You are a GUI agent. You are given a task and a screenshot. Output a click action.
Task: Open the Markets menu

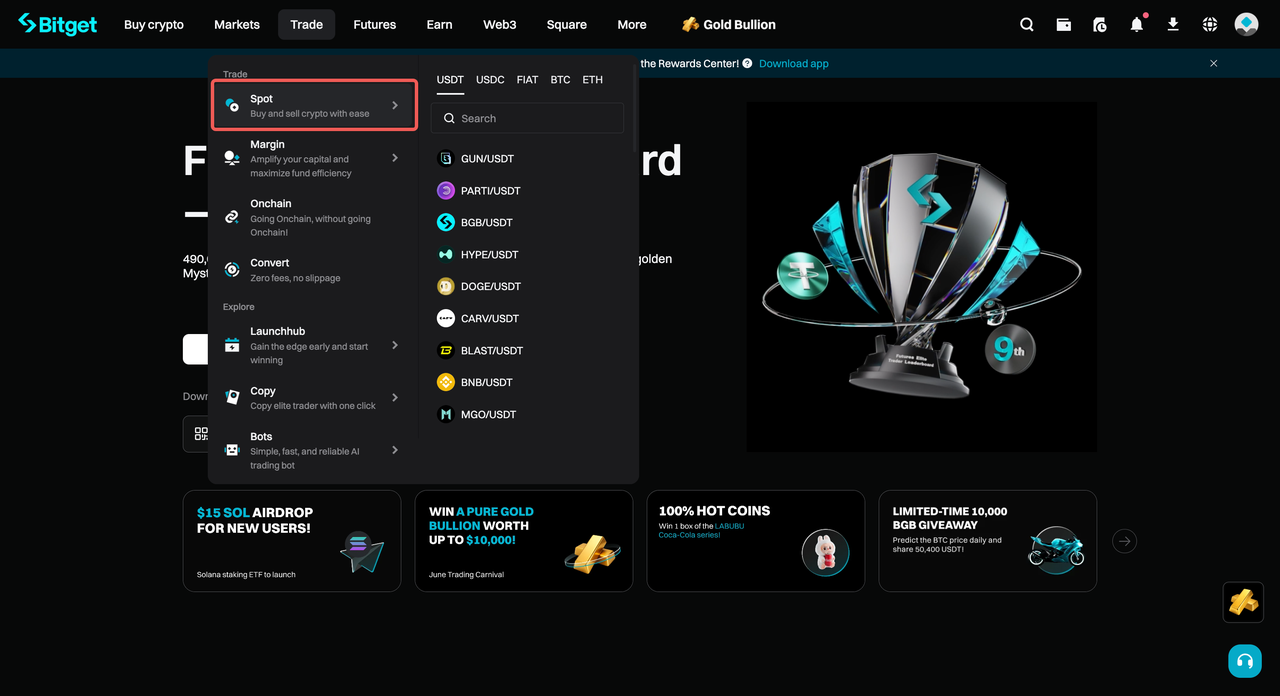coord(237,24)
